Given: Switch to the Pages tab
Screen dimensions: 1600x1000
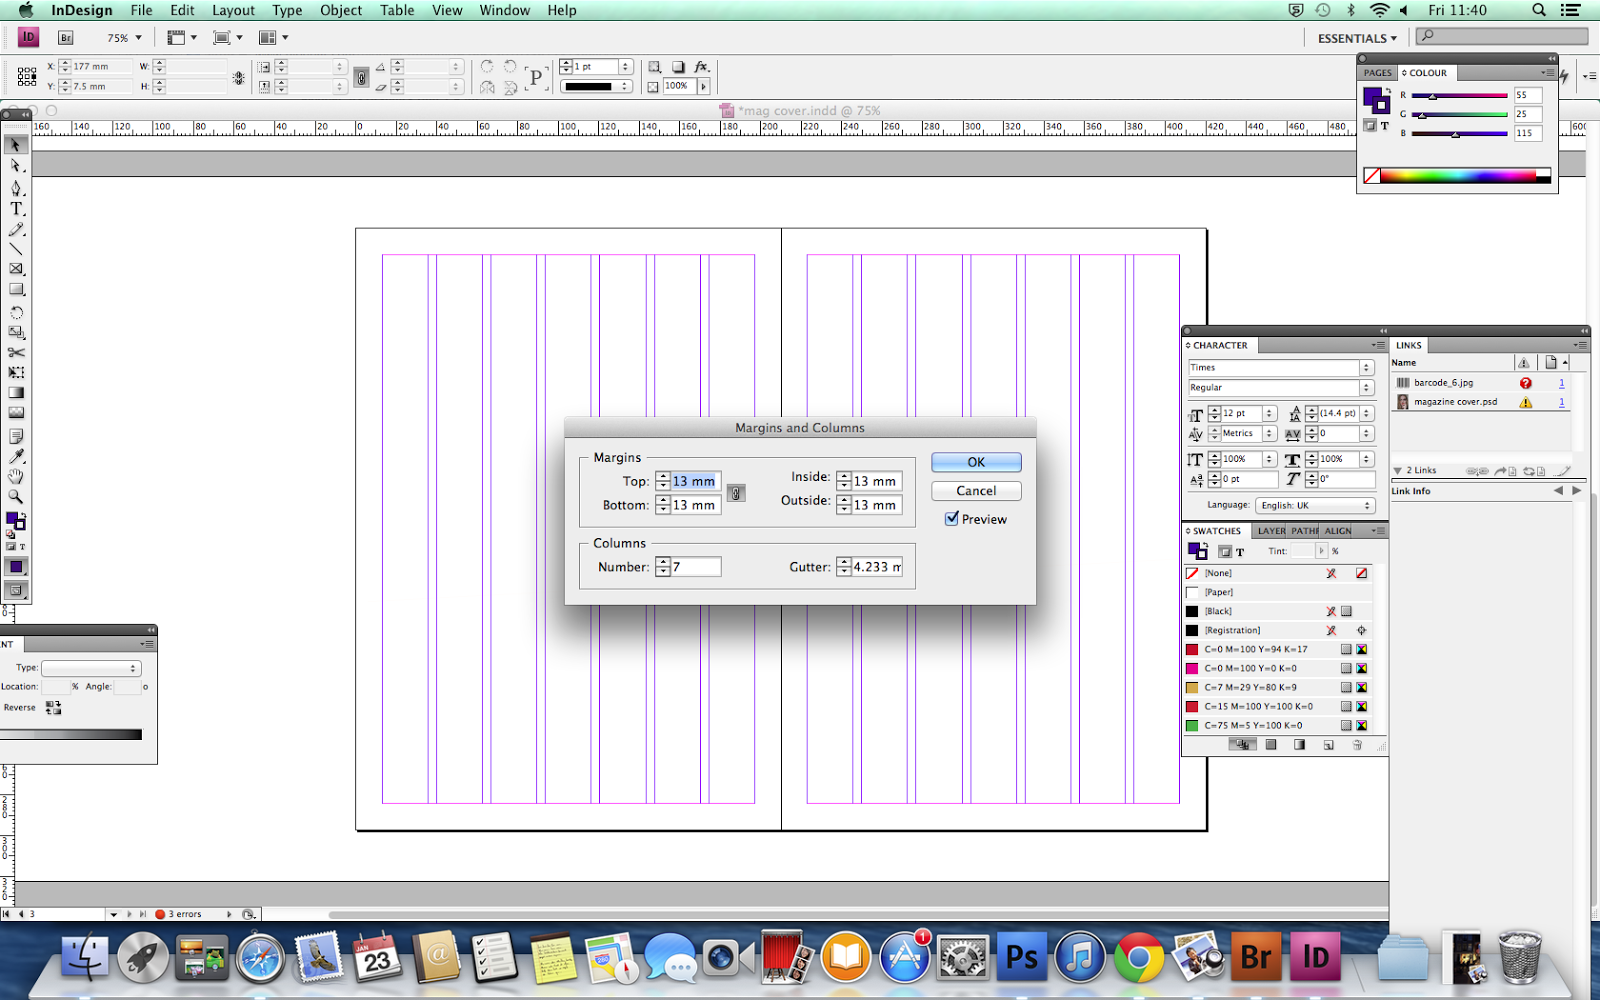Looking at the screenshot, I should (x=1377, y=72).
